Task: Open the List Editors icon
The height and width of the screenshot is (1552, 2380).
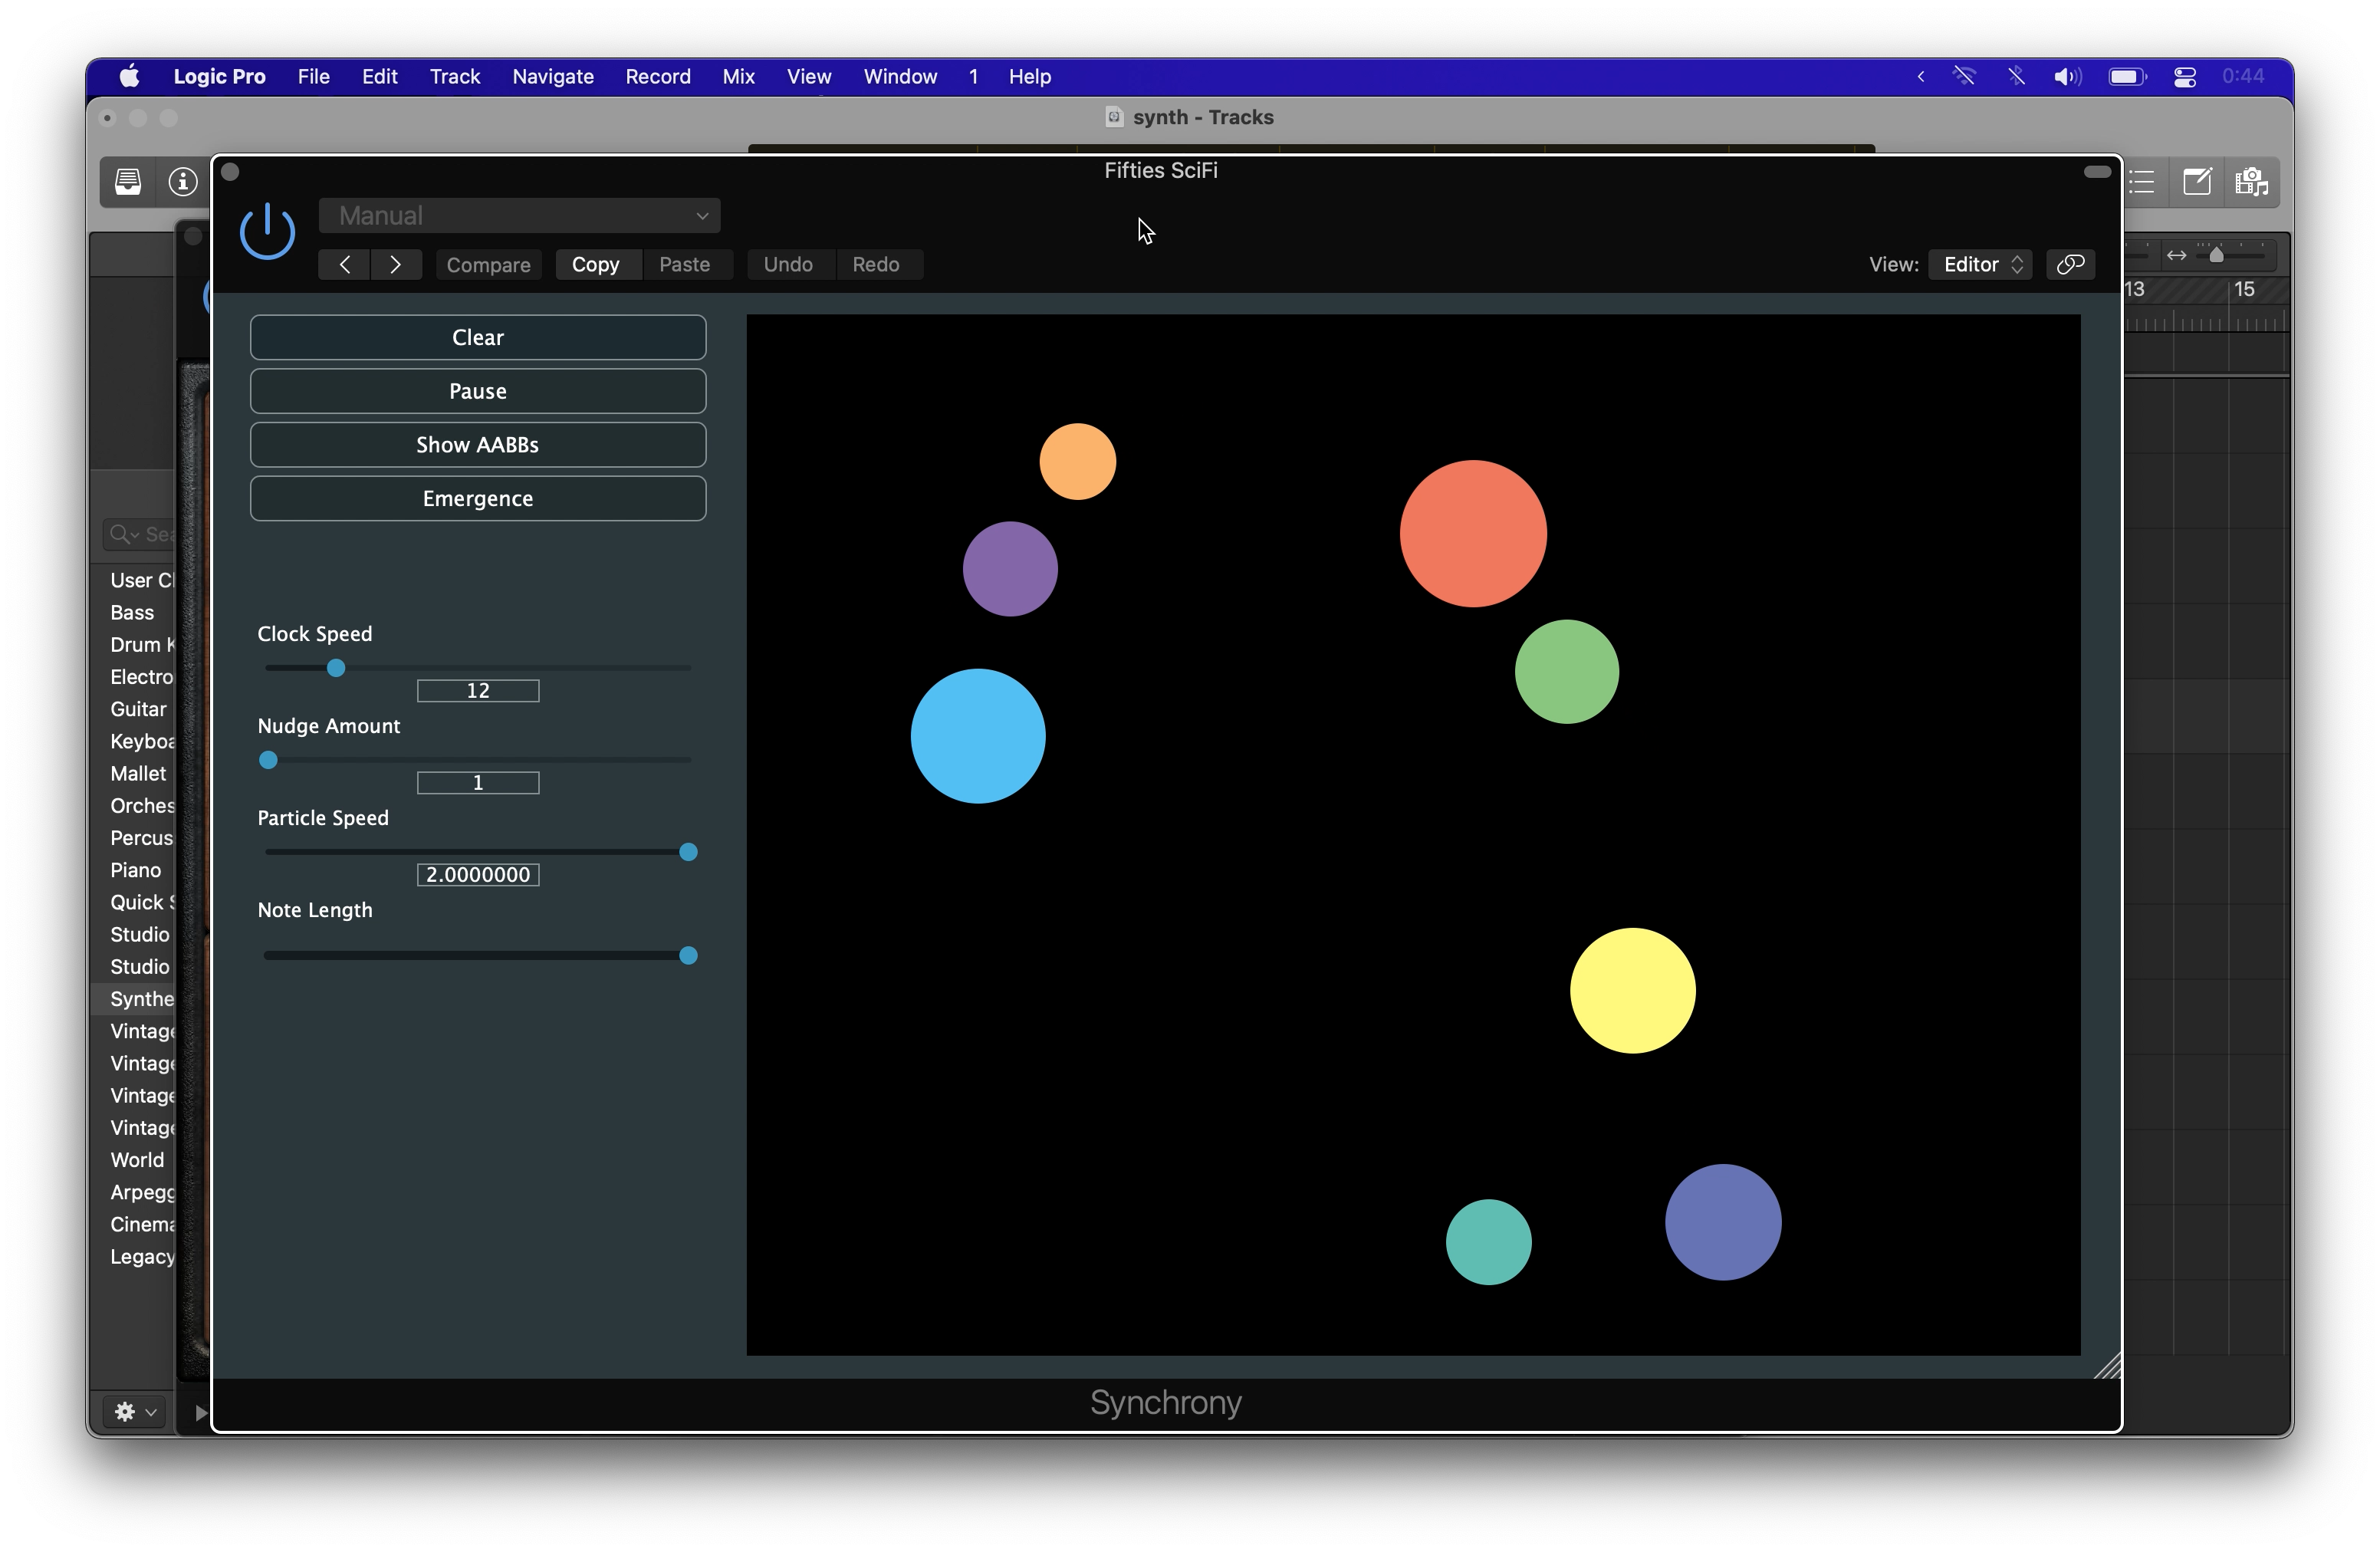Action: tap(2142, 182)
